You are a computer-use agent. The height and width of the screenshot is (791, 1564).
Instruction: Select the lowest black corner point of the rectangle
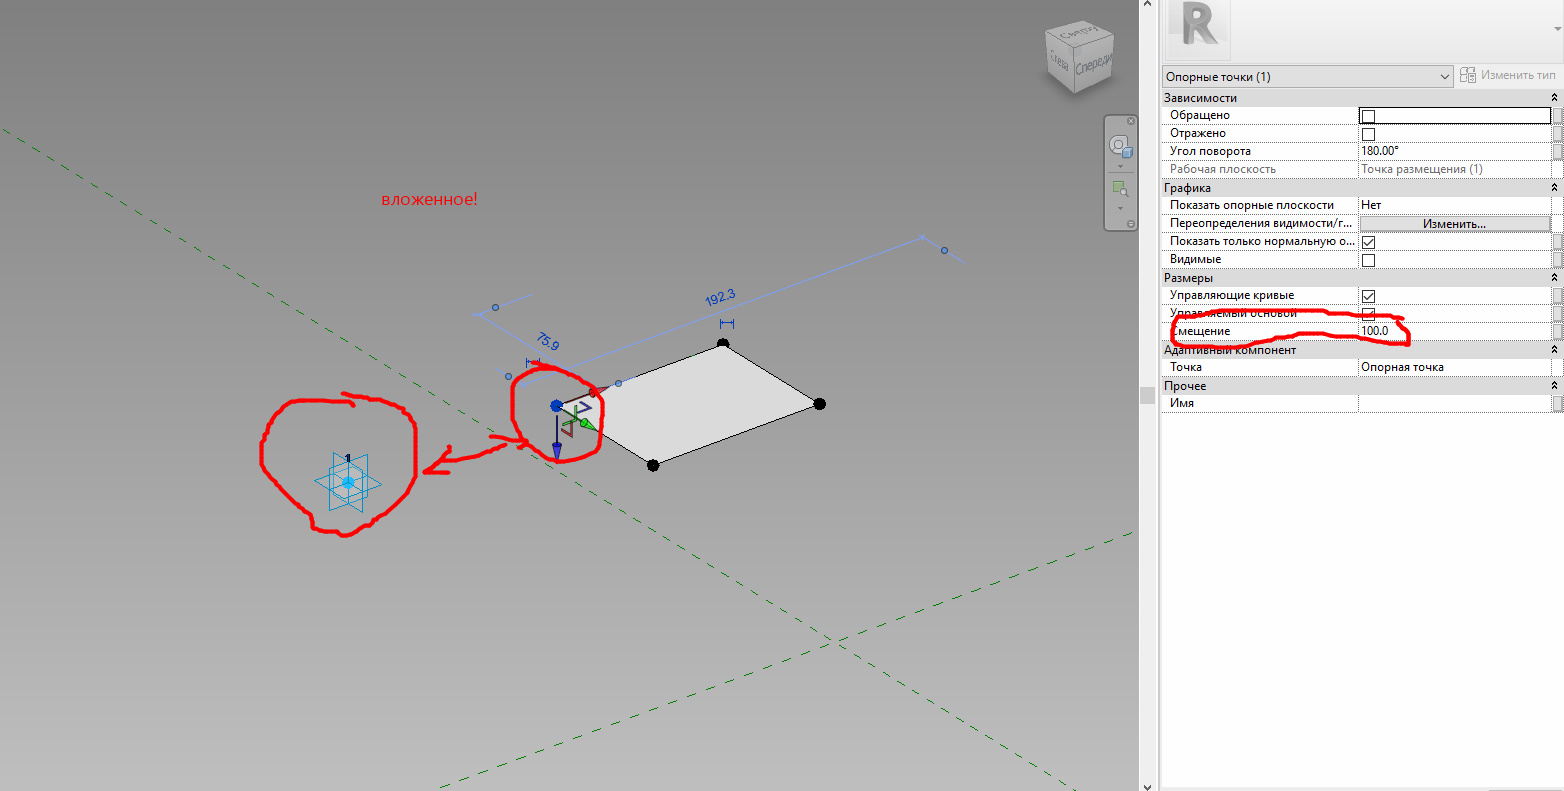tap(653, 465)
